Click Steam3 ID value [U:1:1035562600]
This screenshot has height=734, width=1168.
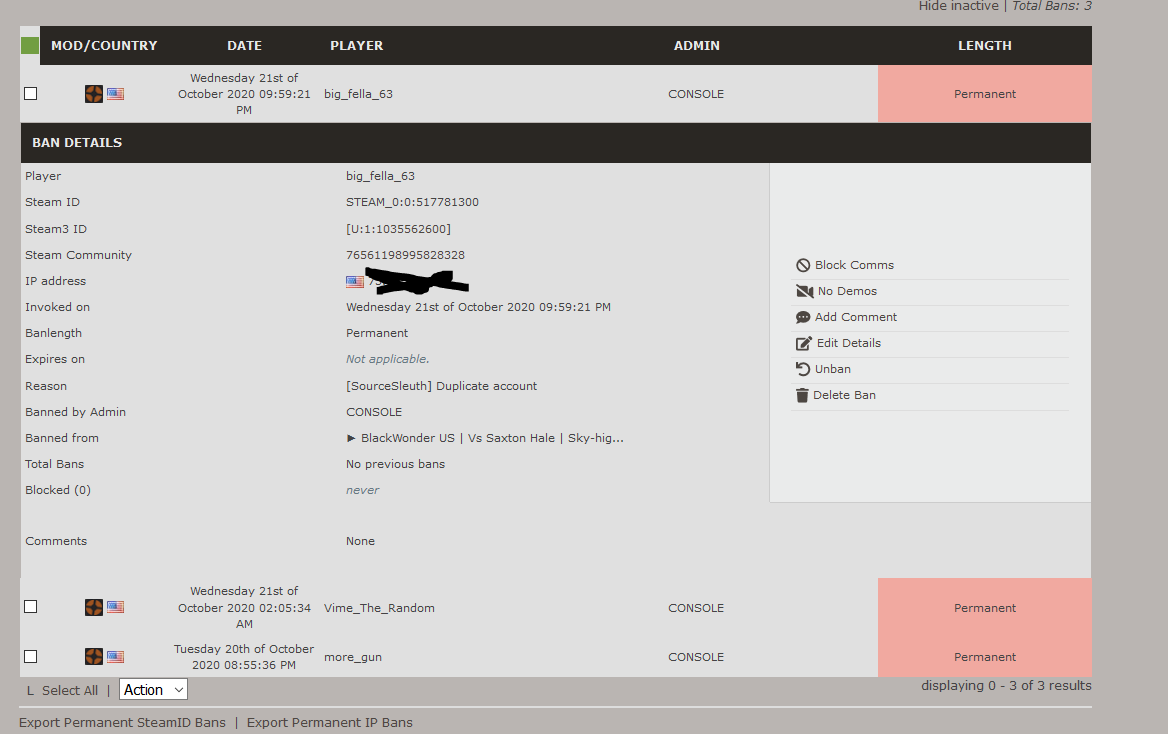tap(399, 229)
